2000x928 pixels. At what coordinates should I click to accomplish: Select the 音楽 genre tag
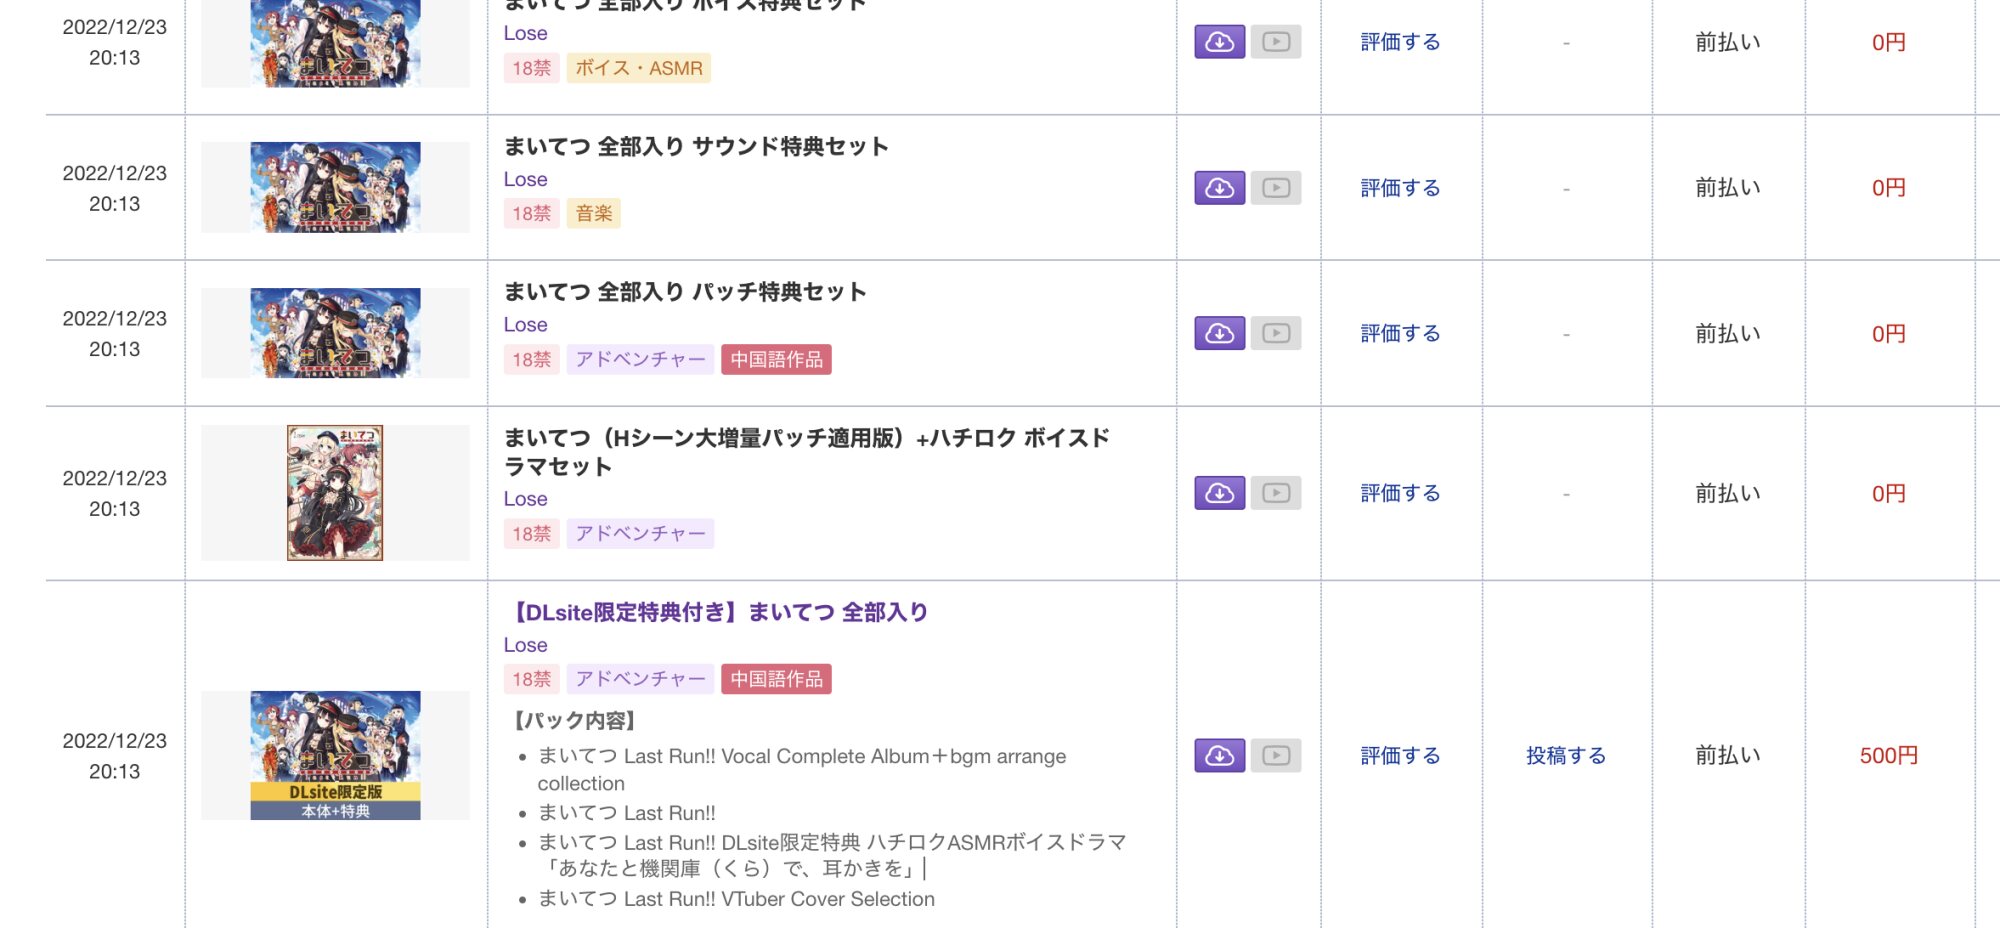coord(594,213)
